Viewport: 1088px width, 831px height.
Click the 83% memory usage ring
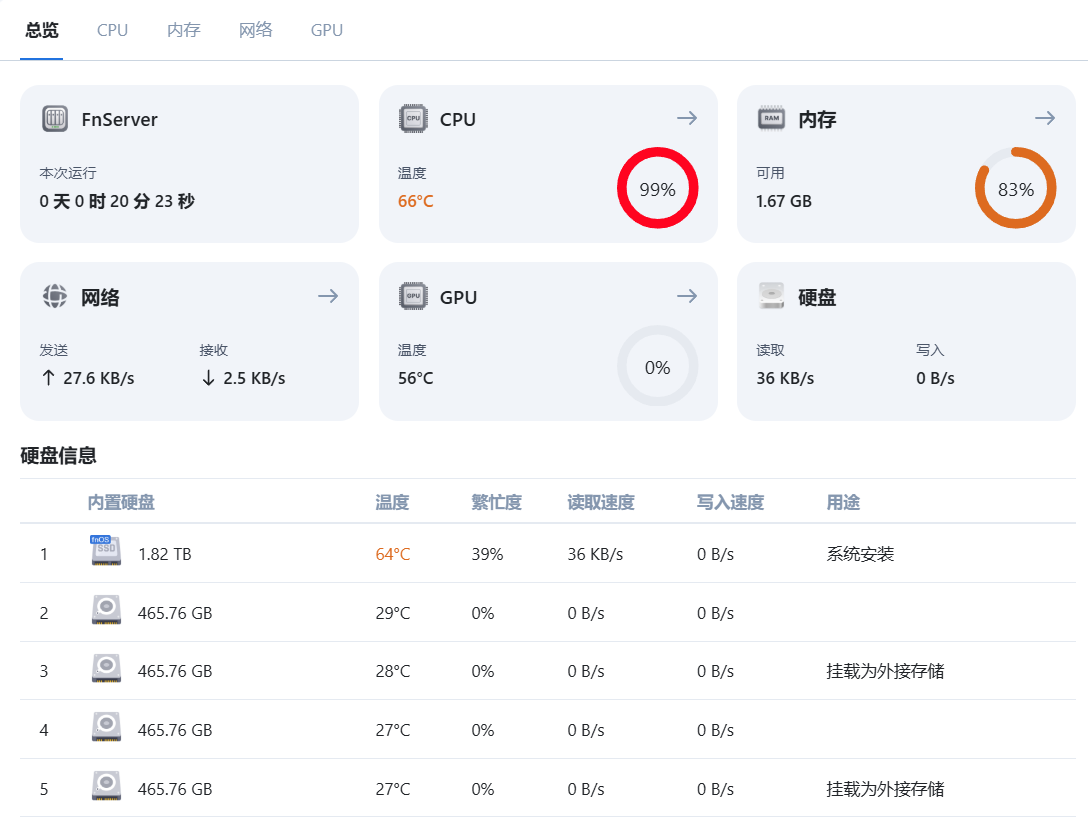tap(1015, 188)
